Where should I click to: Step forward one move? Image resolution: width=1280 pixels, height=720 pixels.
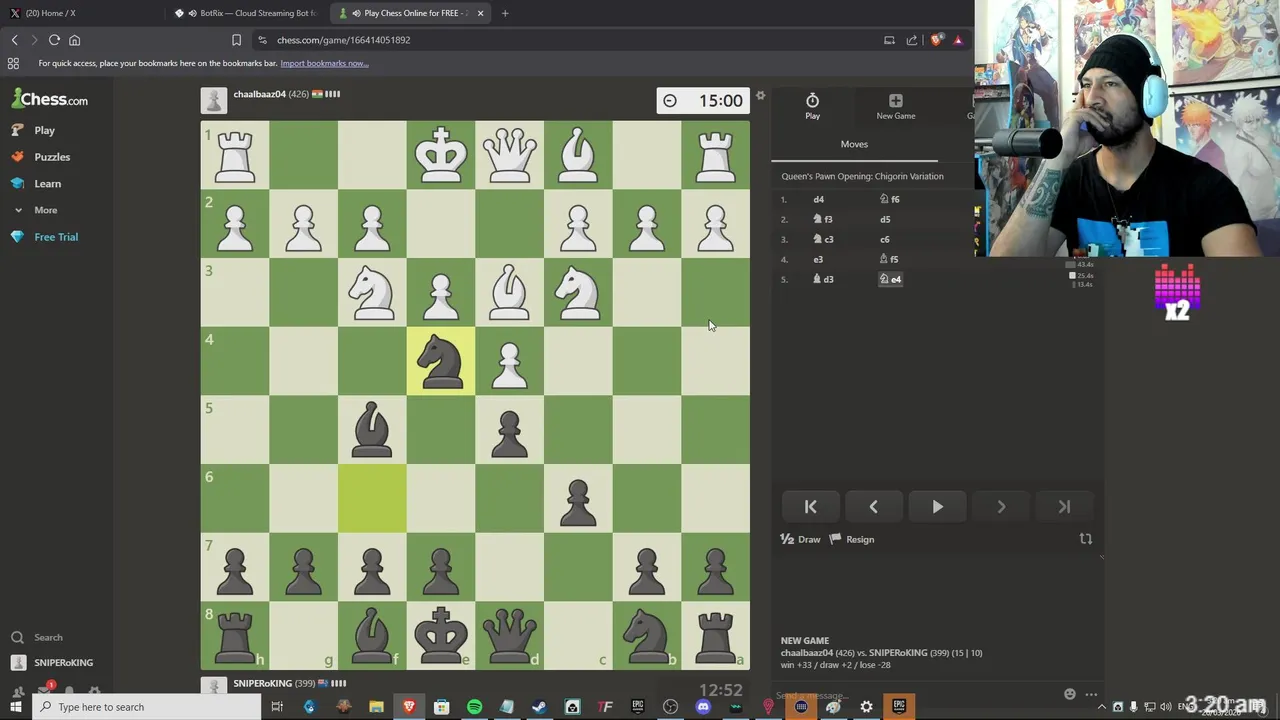pos(1001,507)
